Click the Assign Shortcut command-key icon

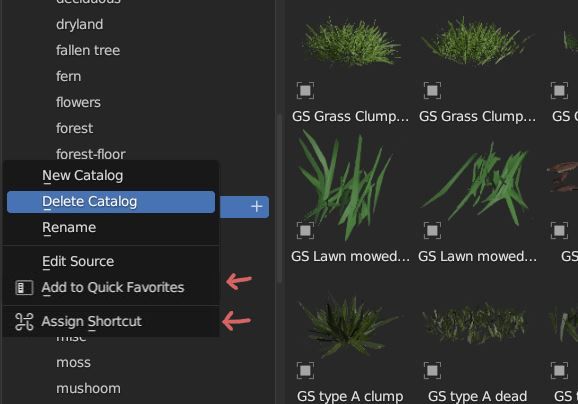[24, 321]
